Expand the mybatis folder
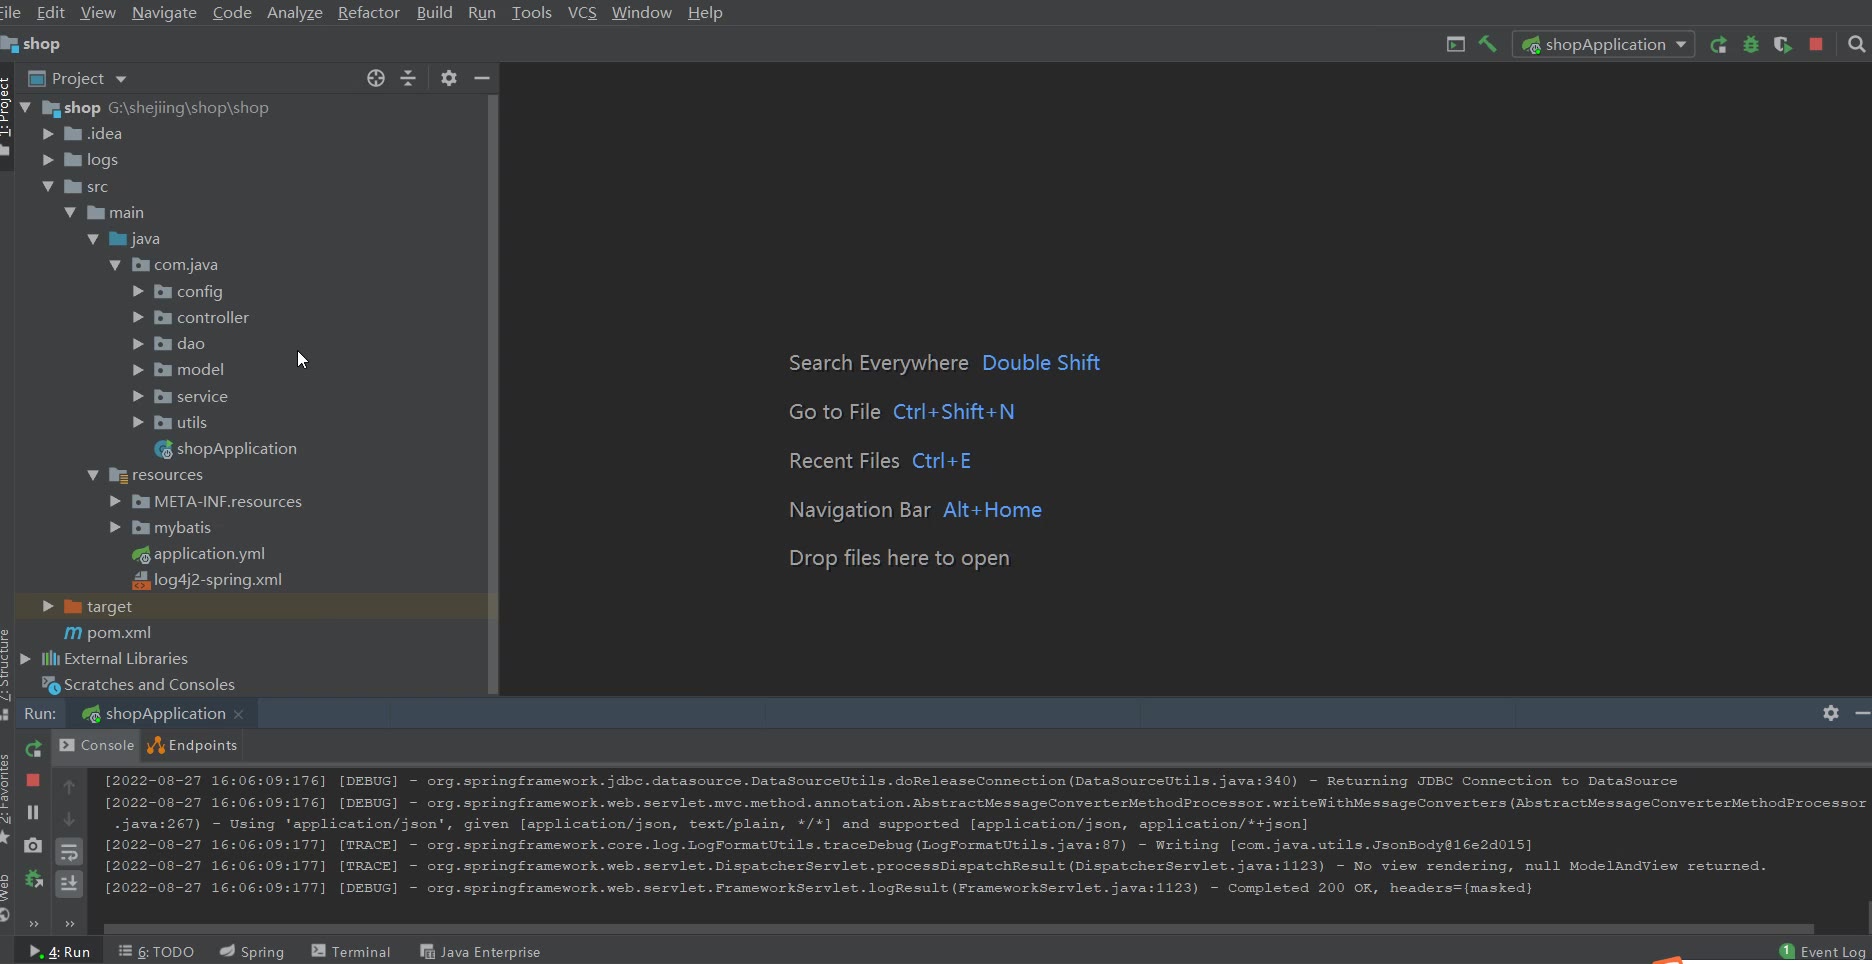The height and width of the screenshot is (964, 1872). 115,527
